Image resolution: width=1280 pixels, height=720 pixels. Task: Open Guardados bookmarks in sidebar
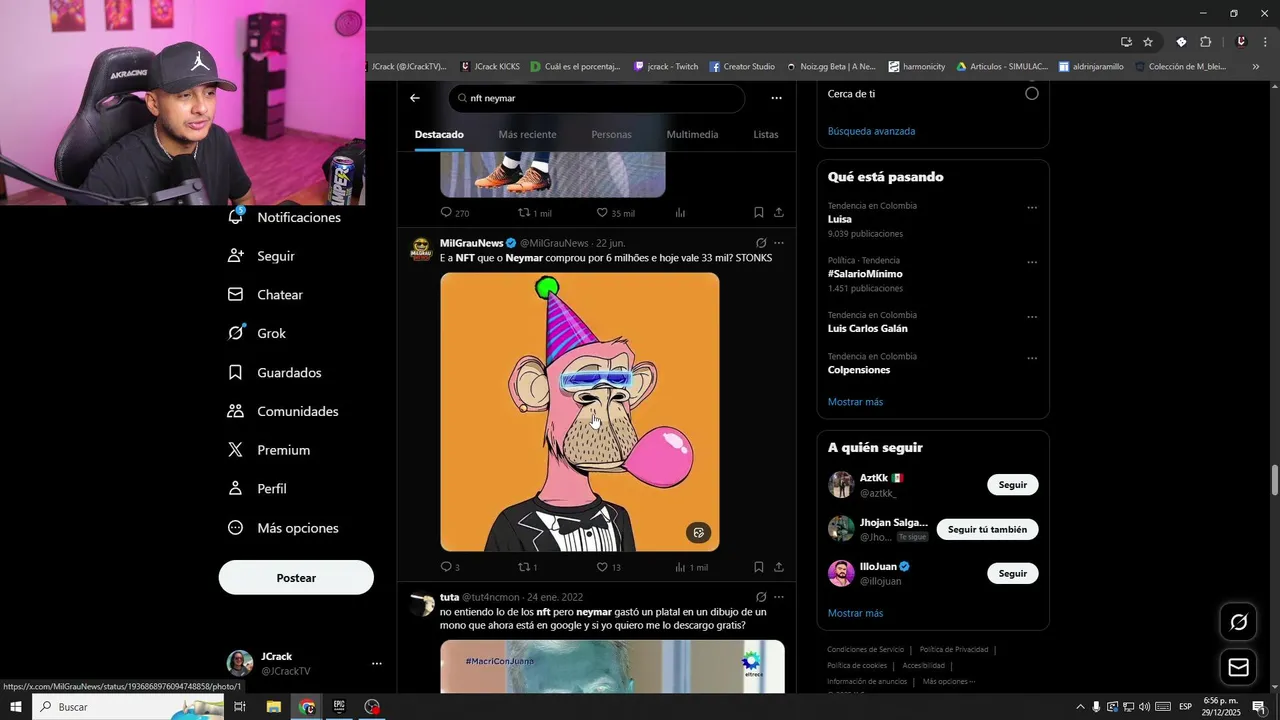275,372
